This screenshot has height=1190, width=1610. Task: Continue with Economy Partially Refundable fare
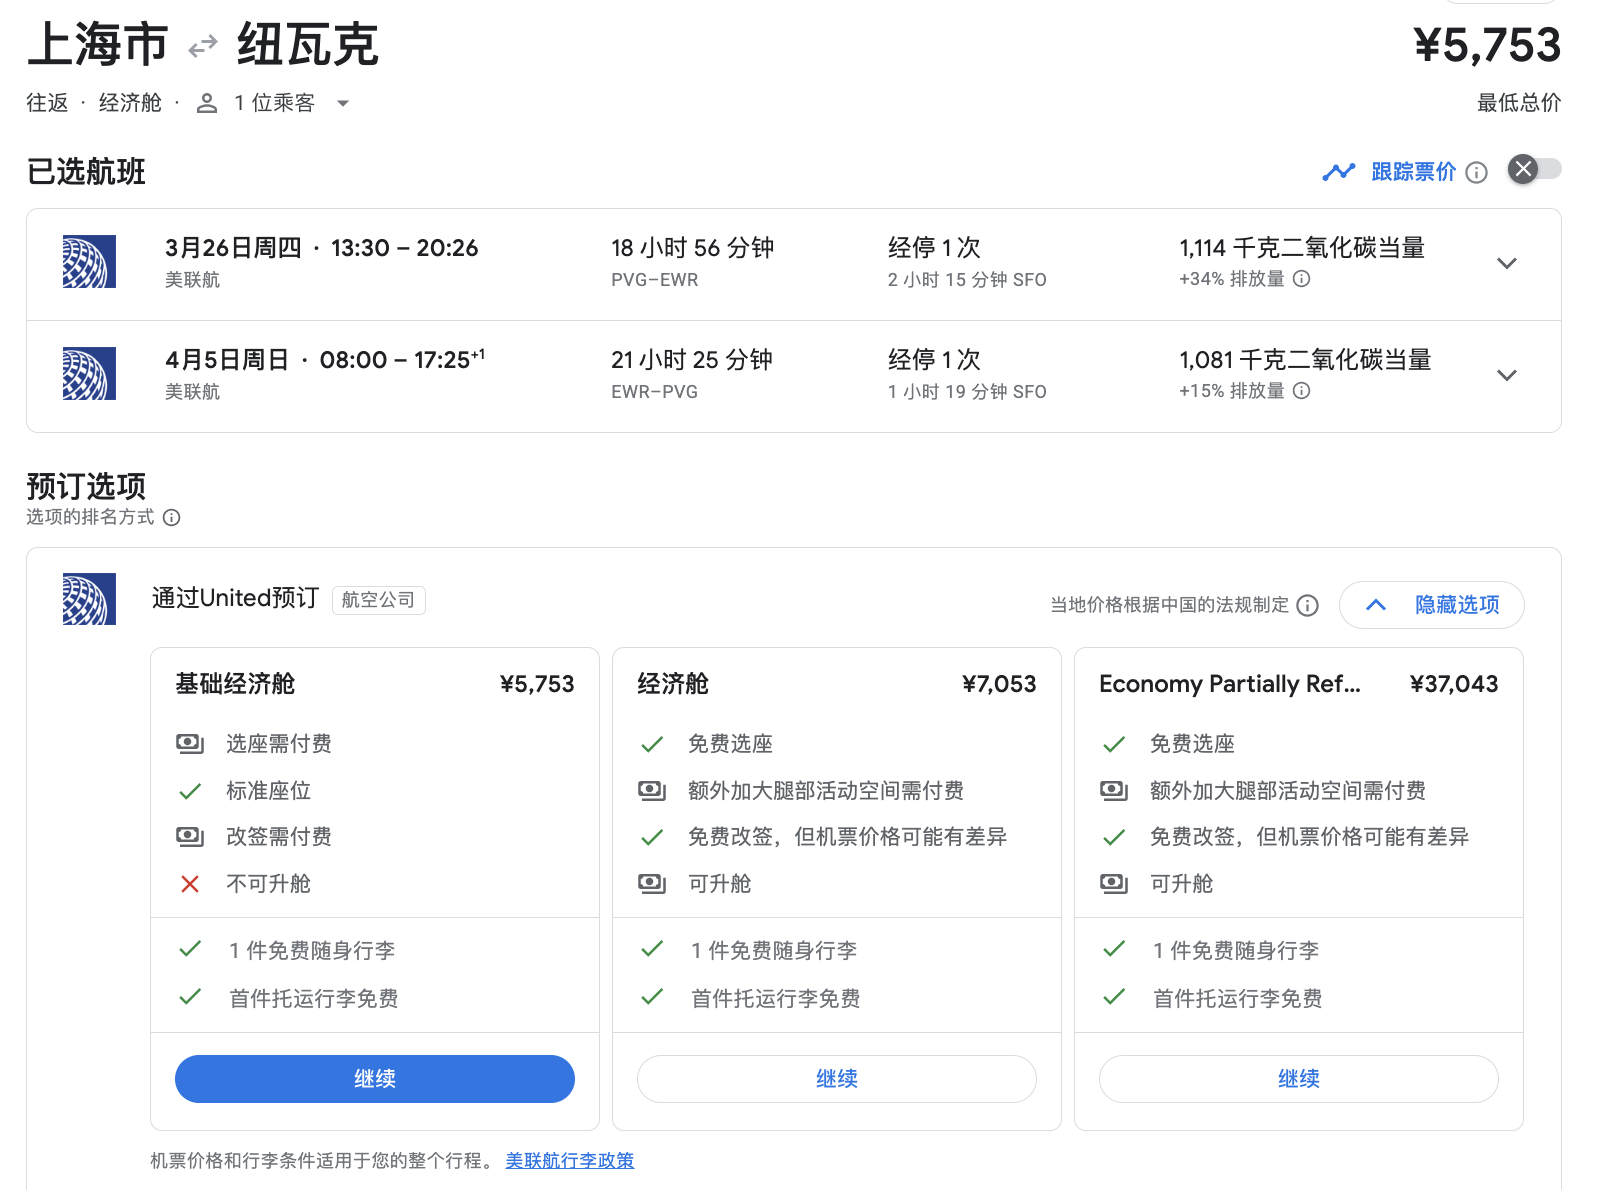point(1298,1079)
